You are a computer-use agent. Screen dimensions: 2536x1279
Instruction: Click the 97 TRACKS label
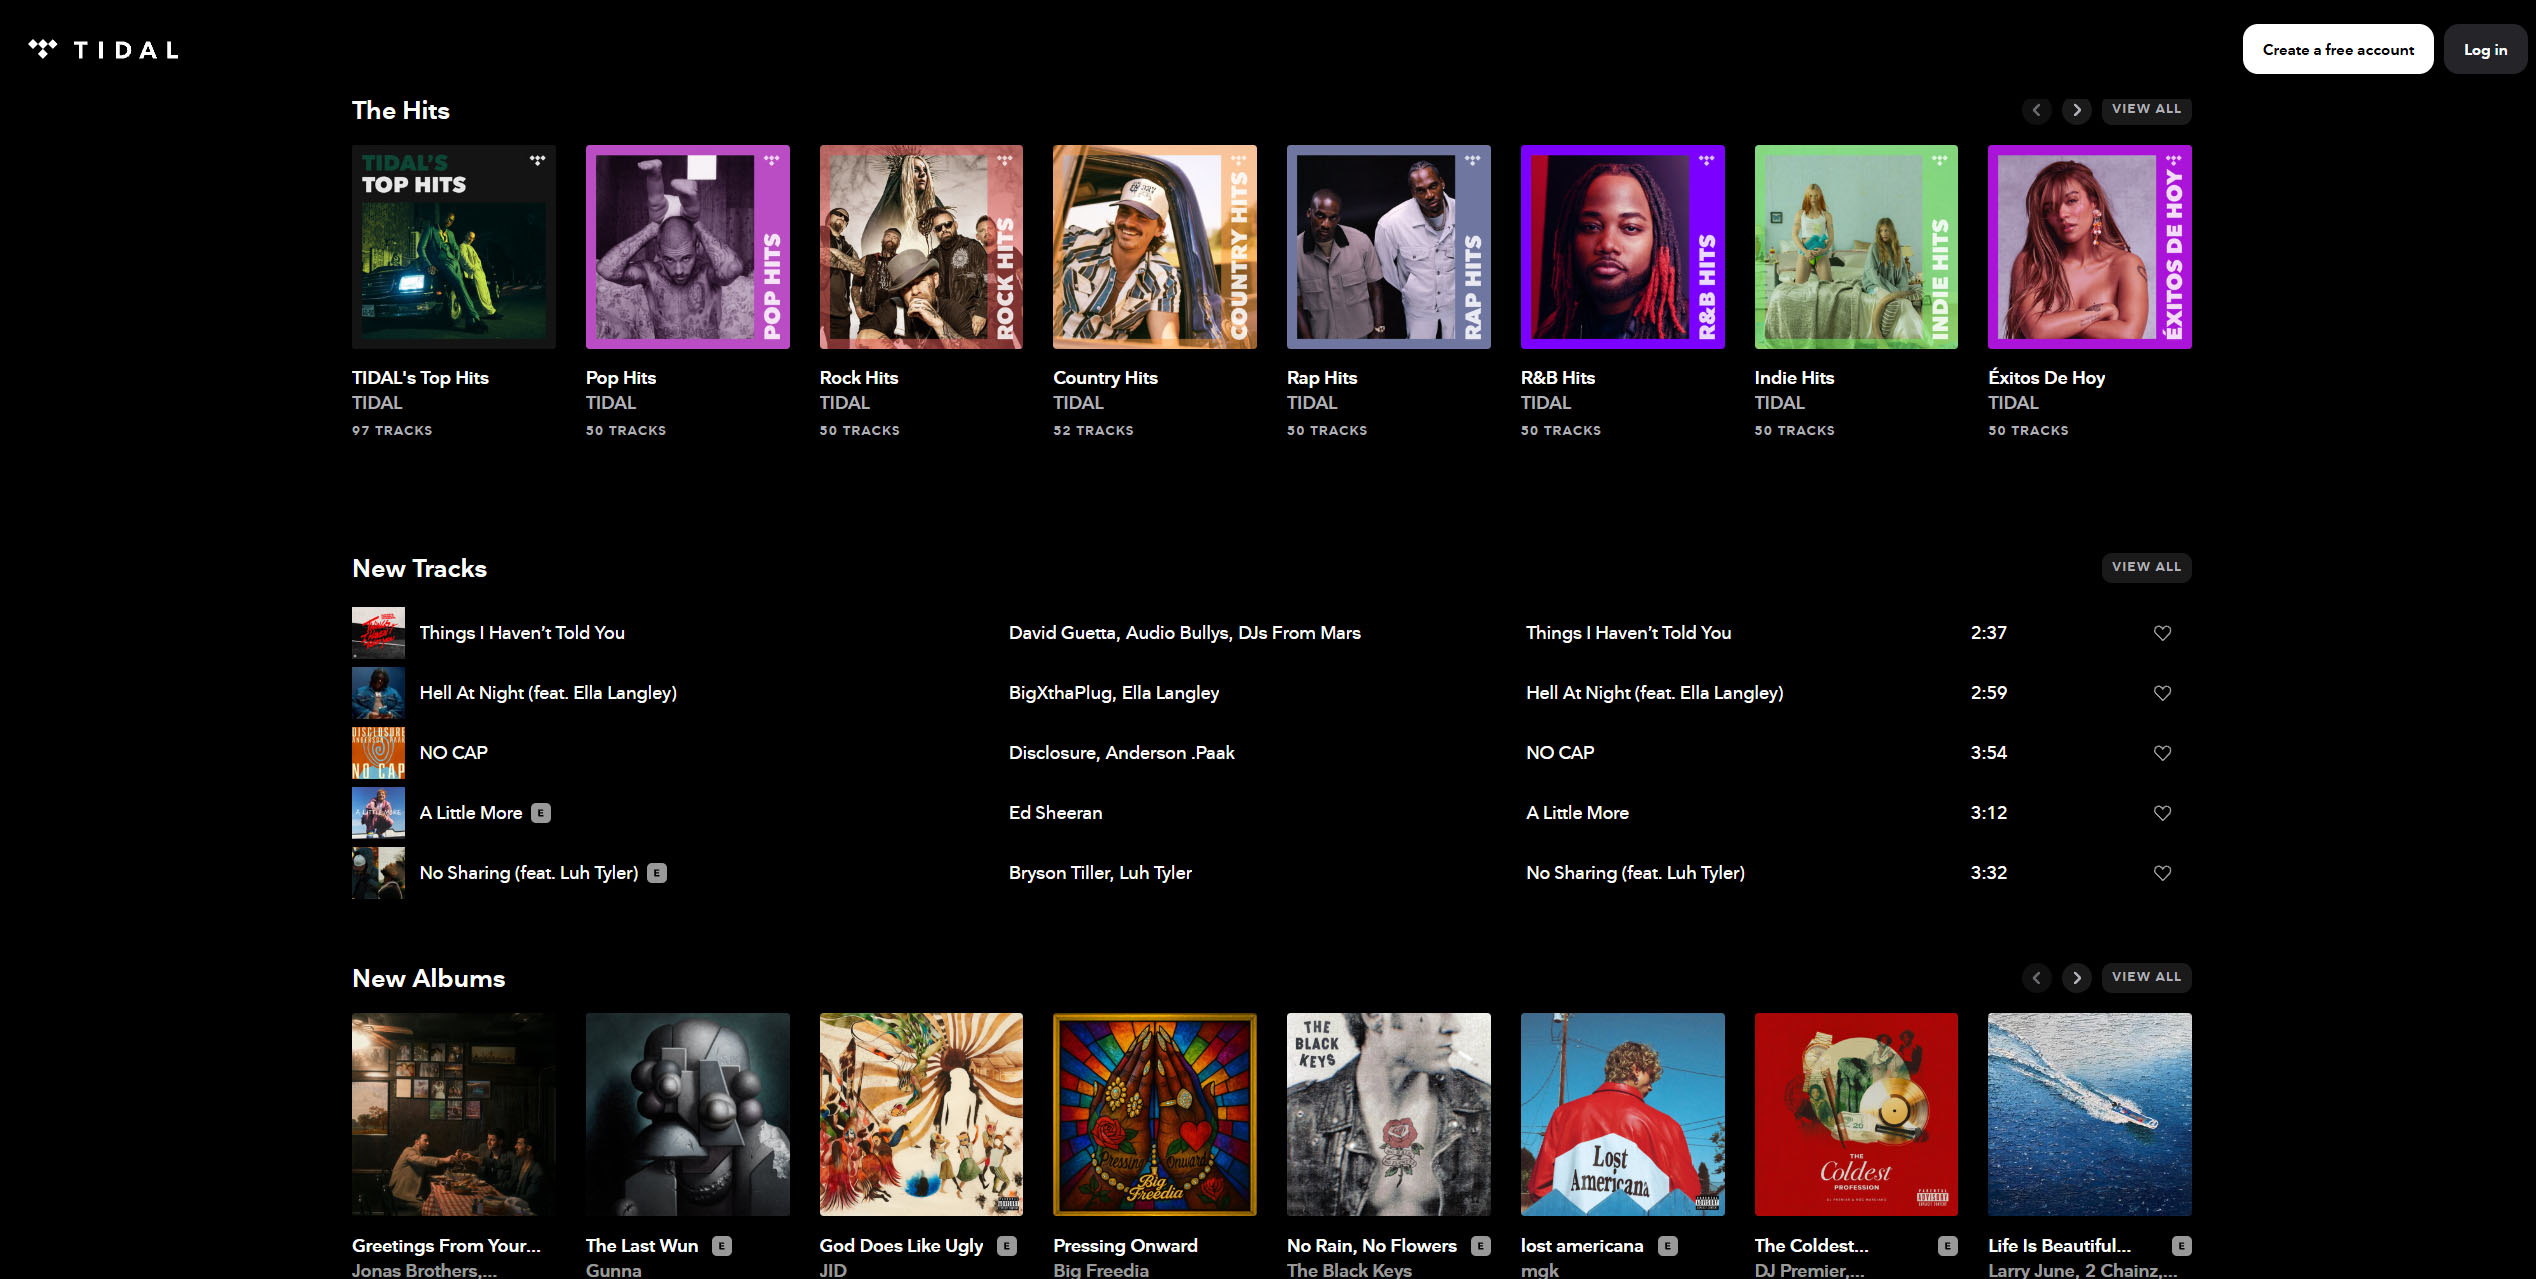[x=392, y=431]
